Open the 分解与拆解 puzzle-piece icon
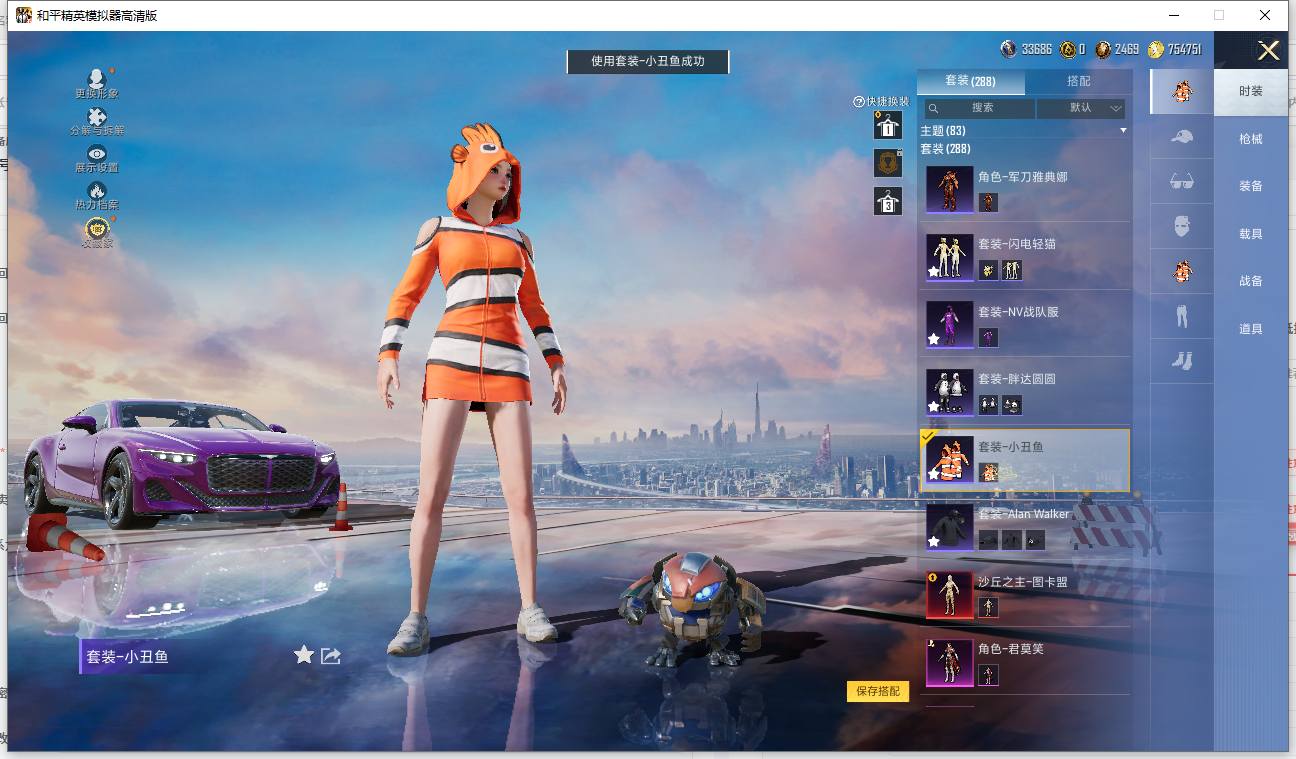Image resolution: width=1296 pixels, height=759 pixels. [x=96, y=117]
